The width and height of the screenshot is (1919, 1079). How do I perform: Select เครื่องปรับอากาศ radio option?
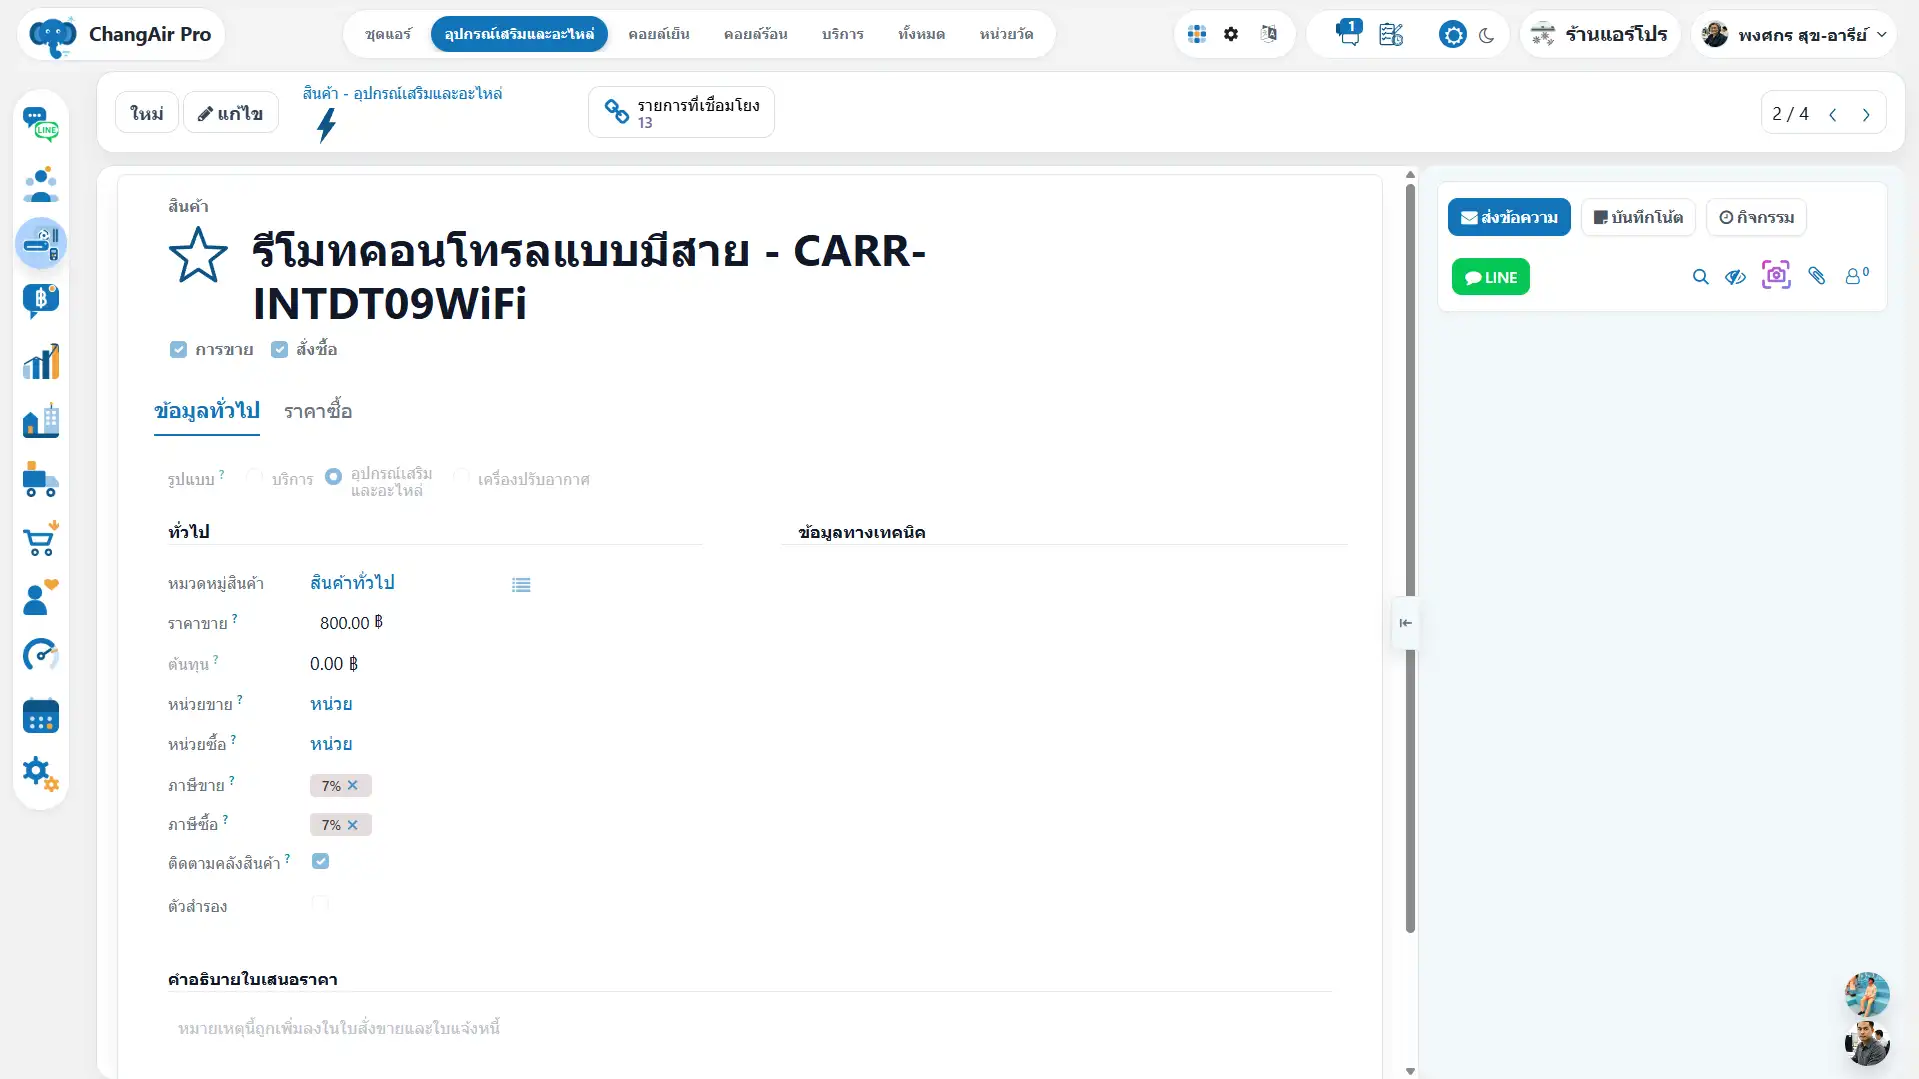[461, 477]
